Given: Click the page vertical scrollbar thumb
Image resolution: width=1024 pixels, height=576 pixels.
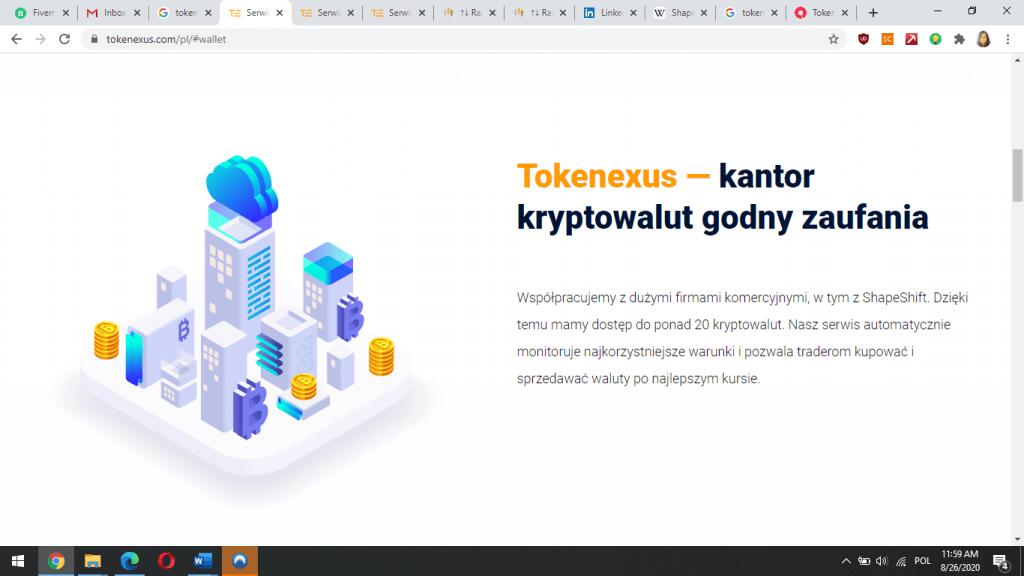Looking at the screenshot, I should pyautogui.click(x=1017, y=175).
